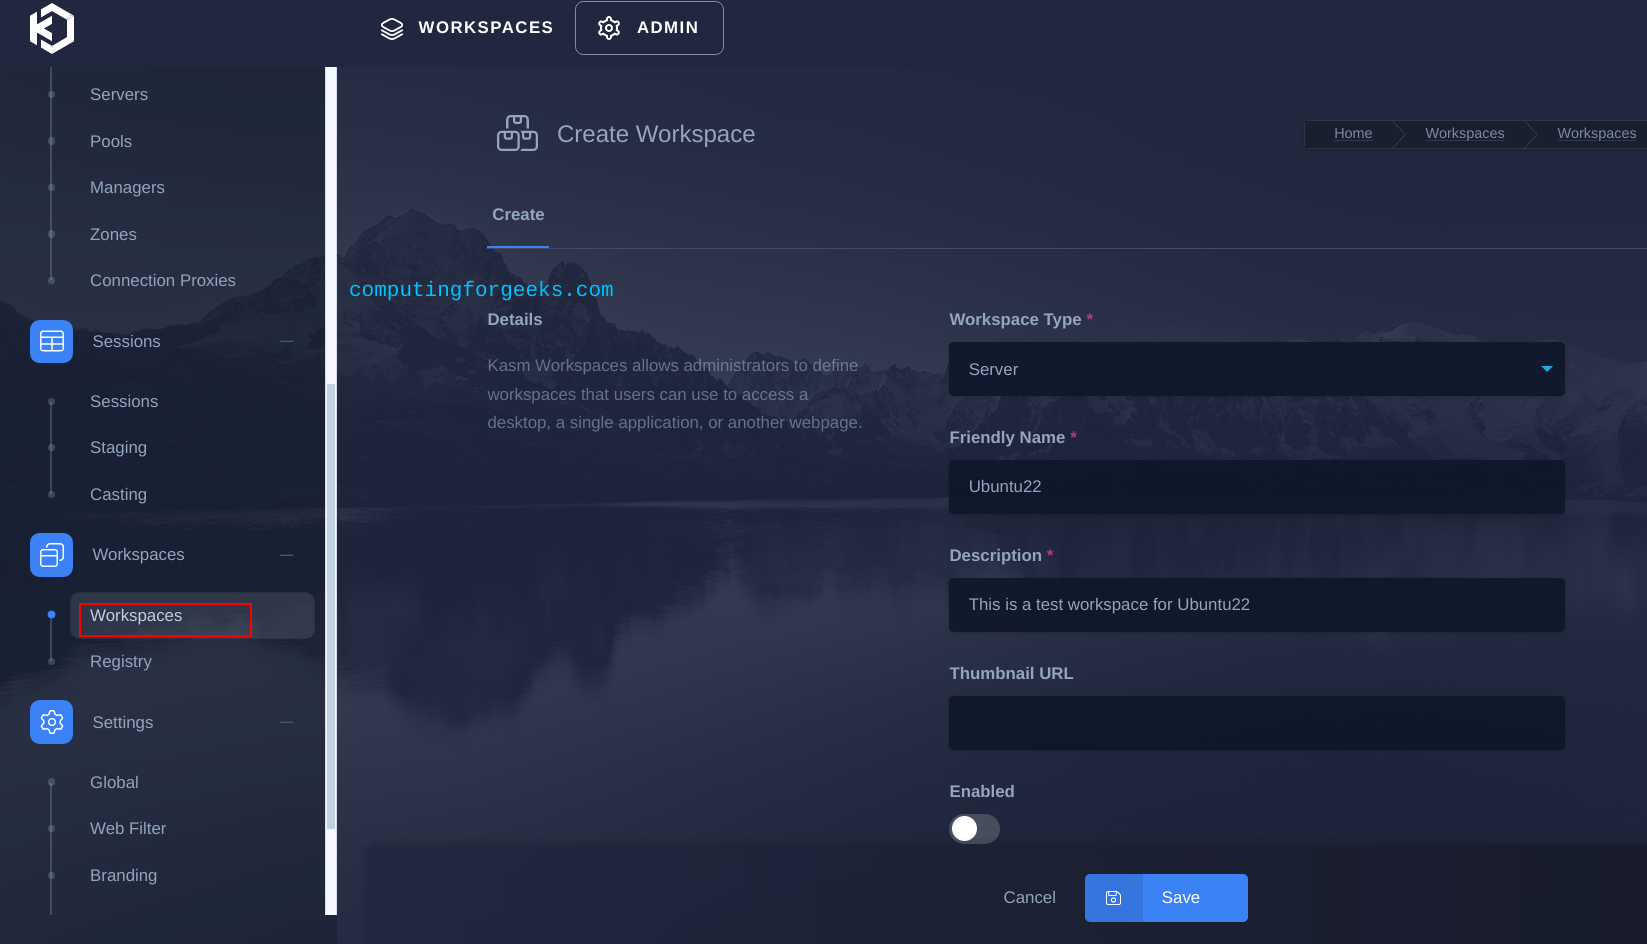This screenshot has height=944, width=1647.
Task: Switch to the Create tab
Action: click(518, 214)
